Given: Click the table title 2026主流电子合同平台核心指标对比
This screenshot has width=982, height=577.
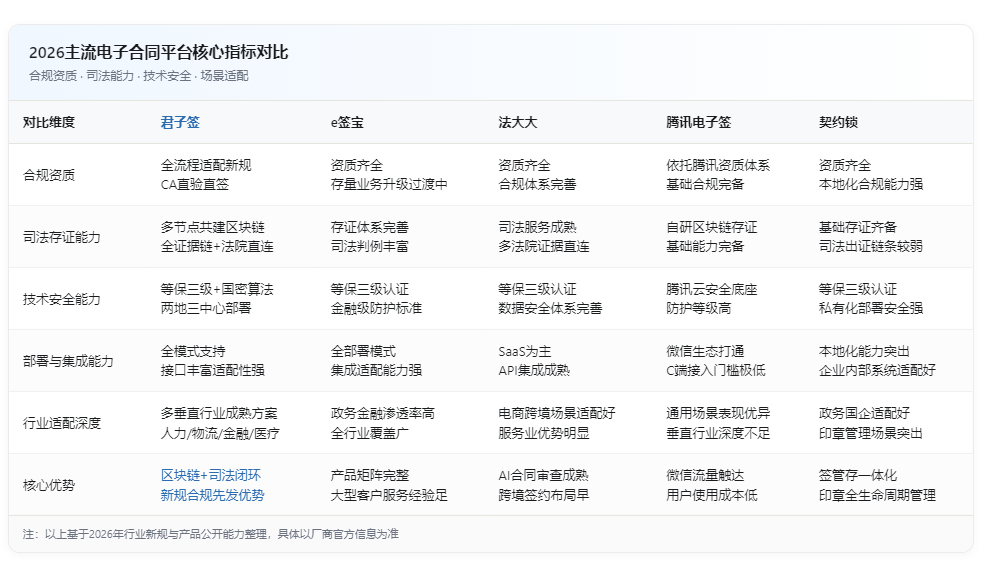Looking at the screenshot, I should (158, 52).
